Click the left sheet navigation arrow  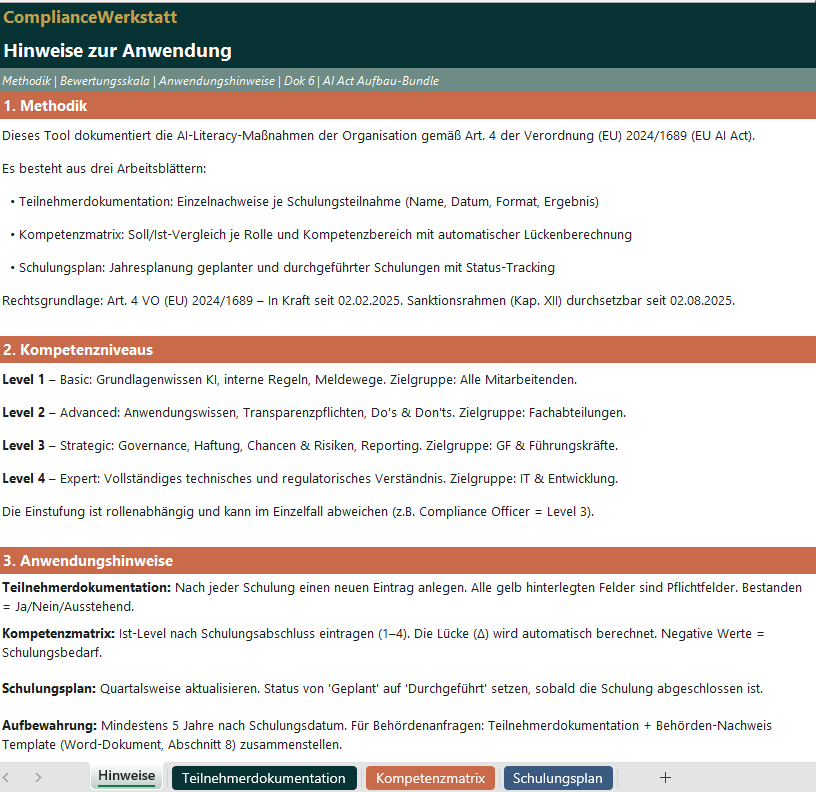tap(10, 776)
